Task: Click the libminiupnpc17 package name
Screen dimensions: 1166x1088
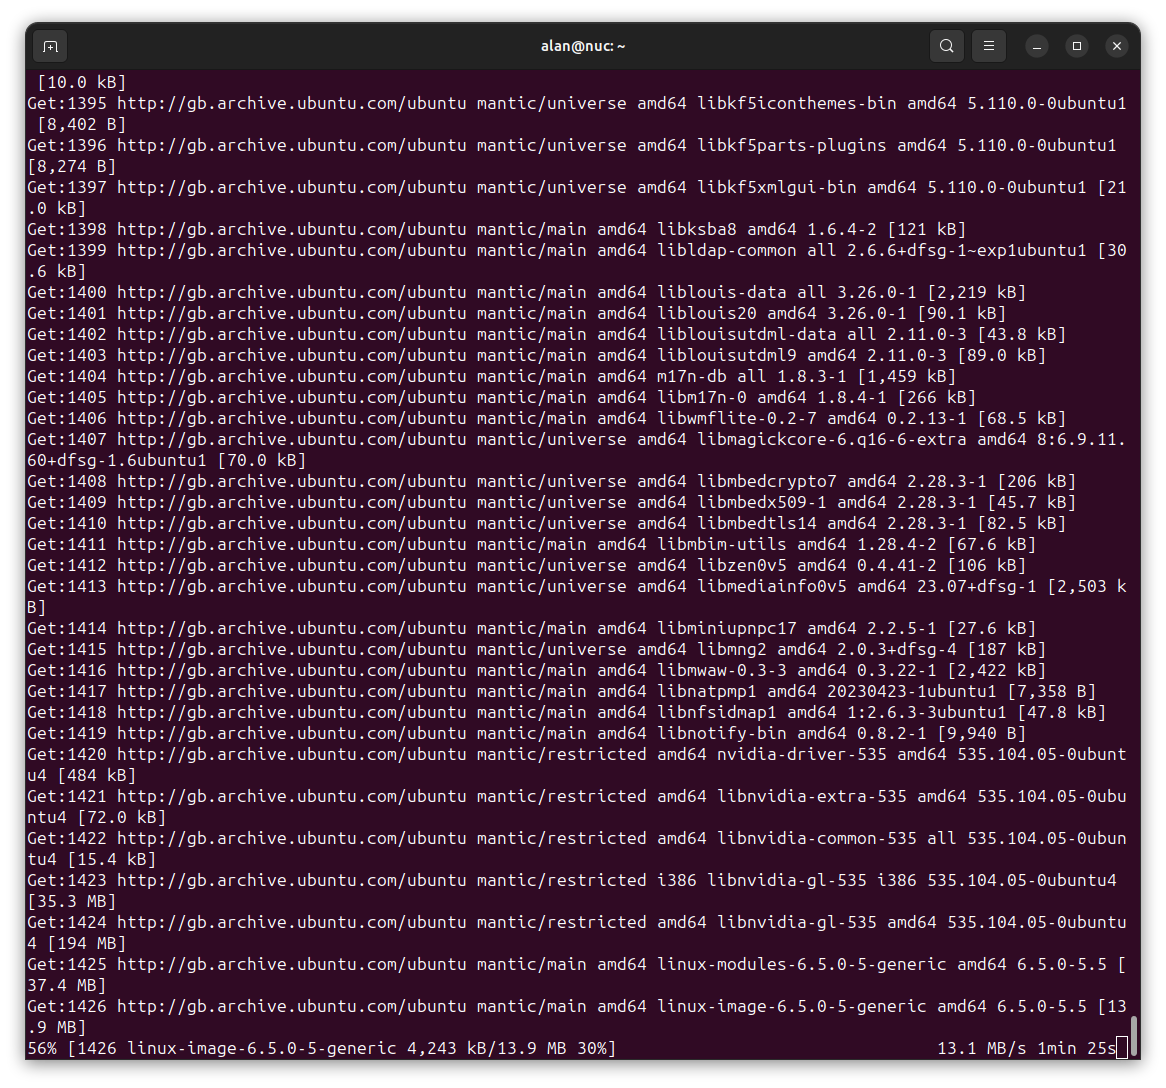Action: tap(727, 628)
